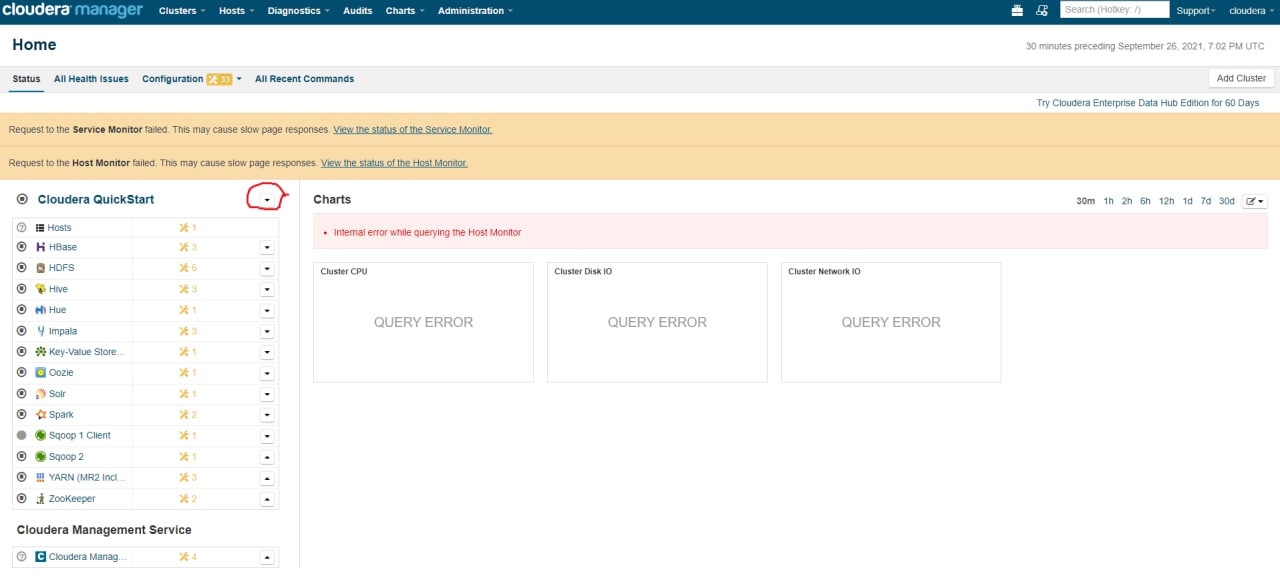Click the stopped status icon beside HBase
1280x578 pixels.
click(22, 247)
